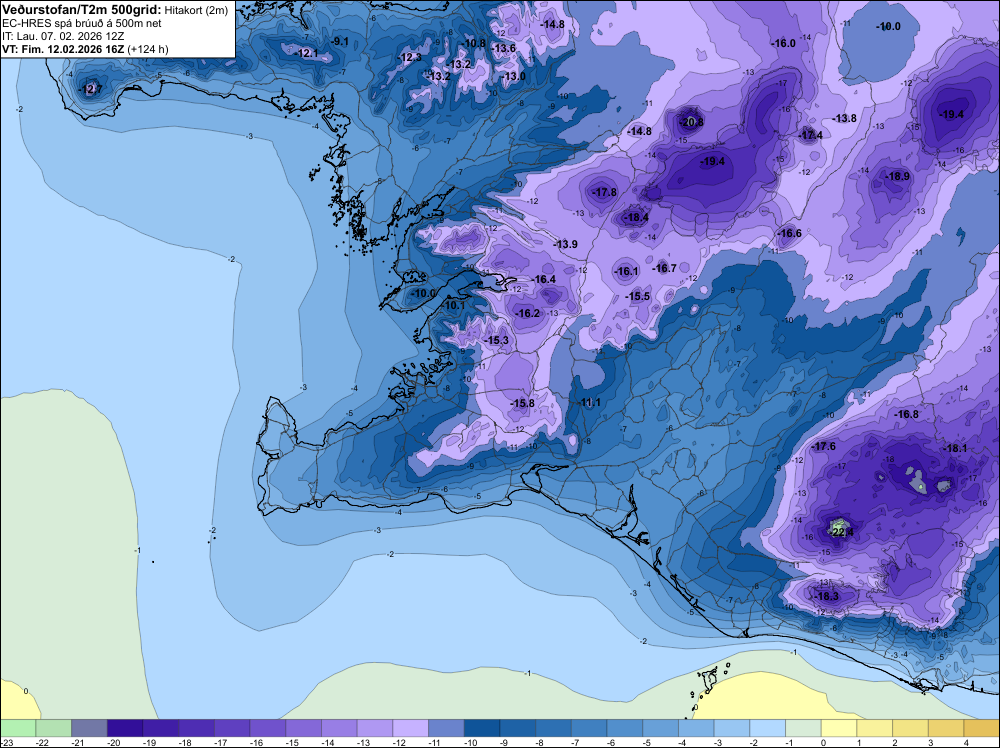Select the -15.8 temperature value

(x=523, y=403)
